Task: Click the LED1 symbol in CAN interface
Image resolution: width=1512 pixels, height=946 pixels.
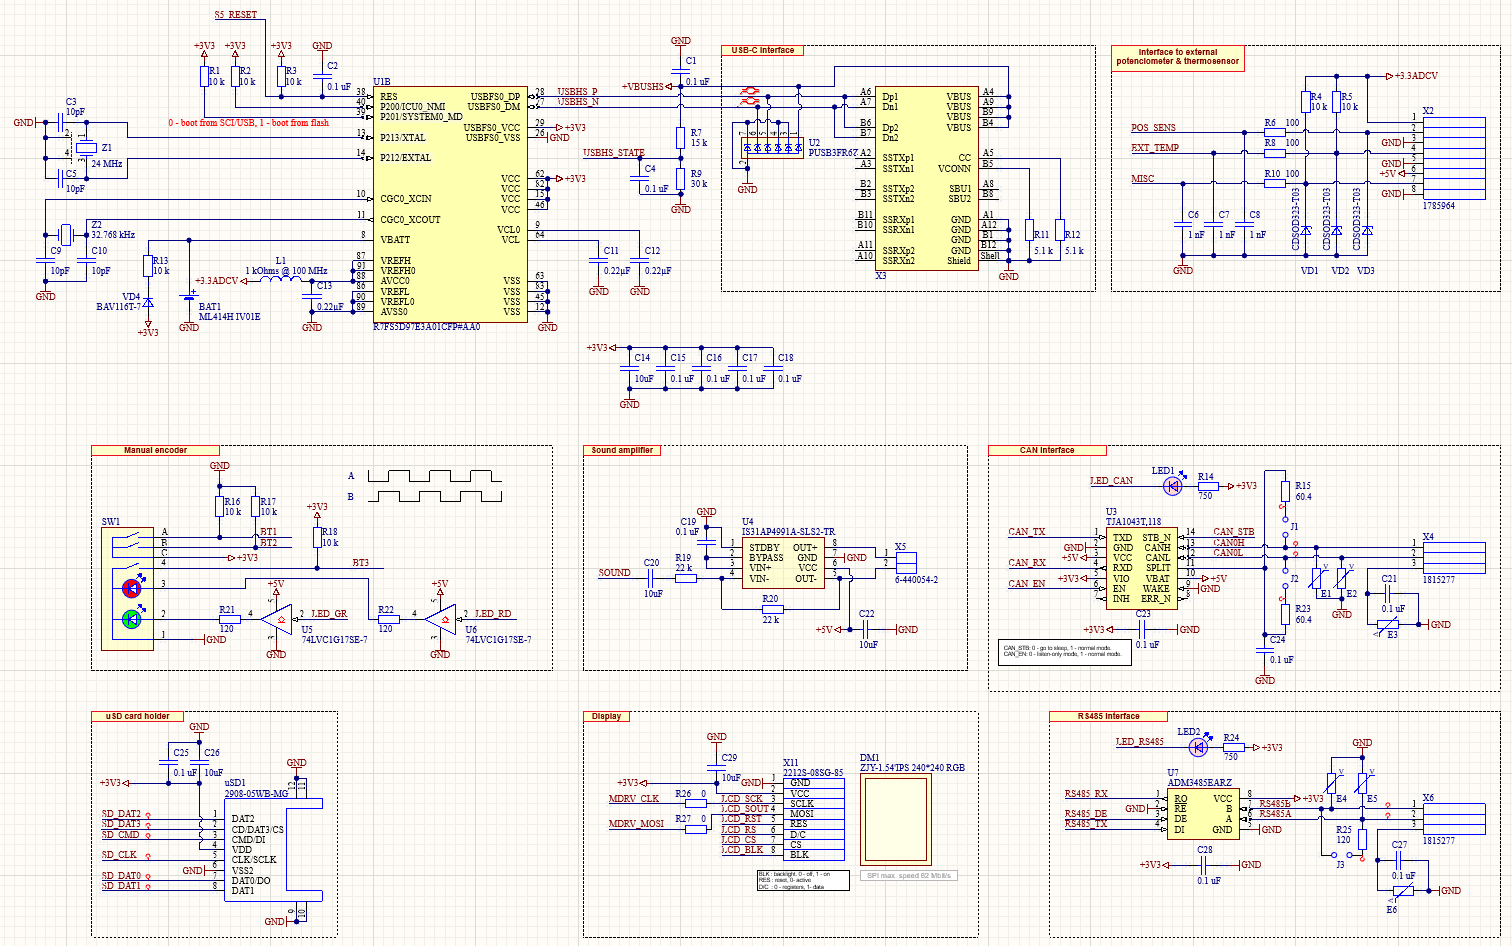Action: pos(1172,486)
